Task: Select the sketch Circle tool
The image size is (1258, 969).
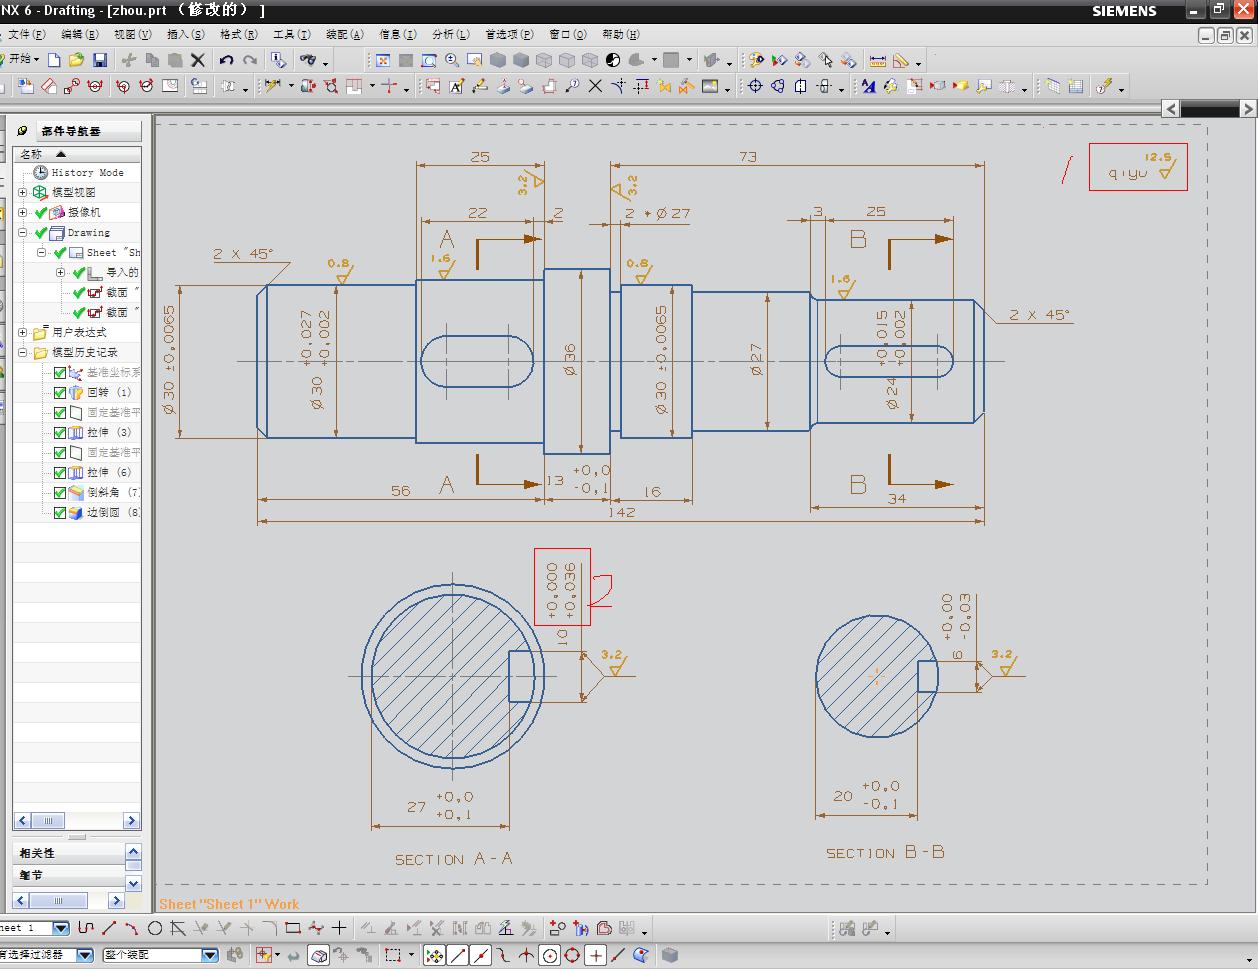Action: tap(155, 928)
